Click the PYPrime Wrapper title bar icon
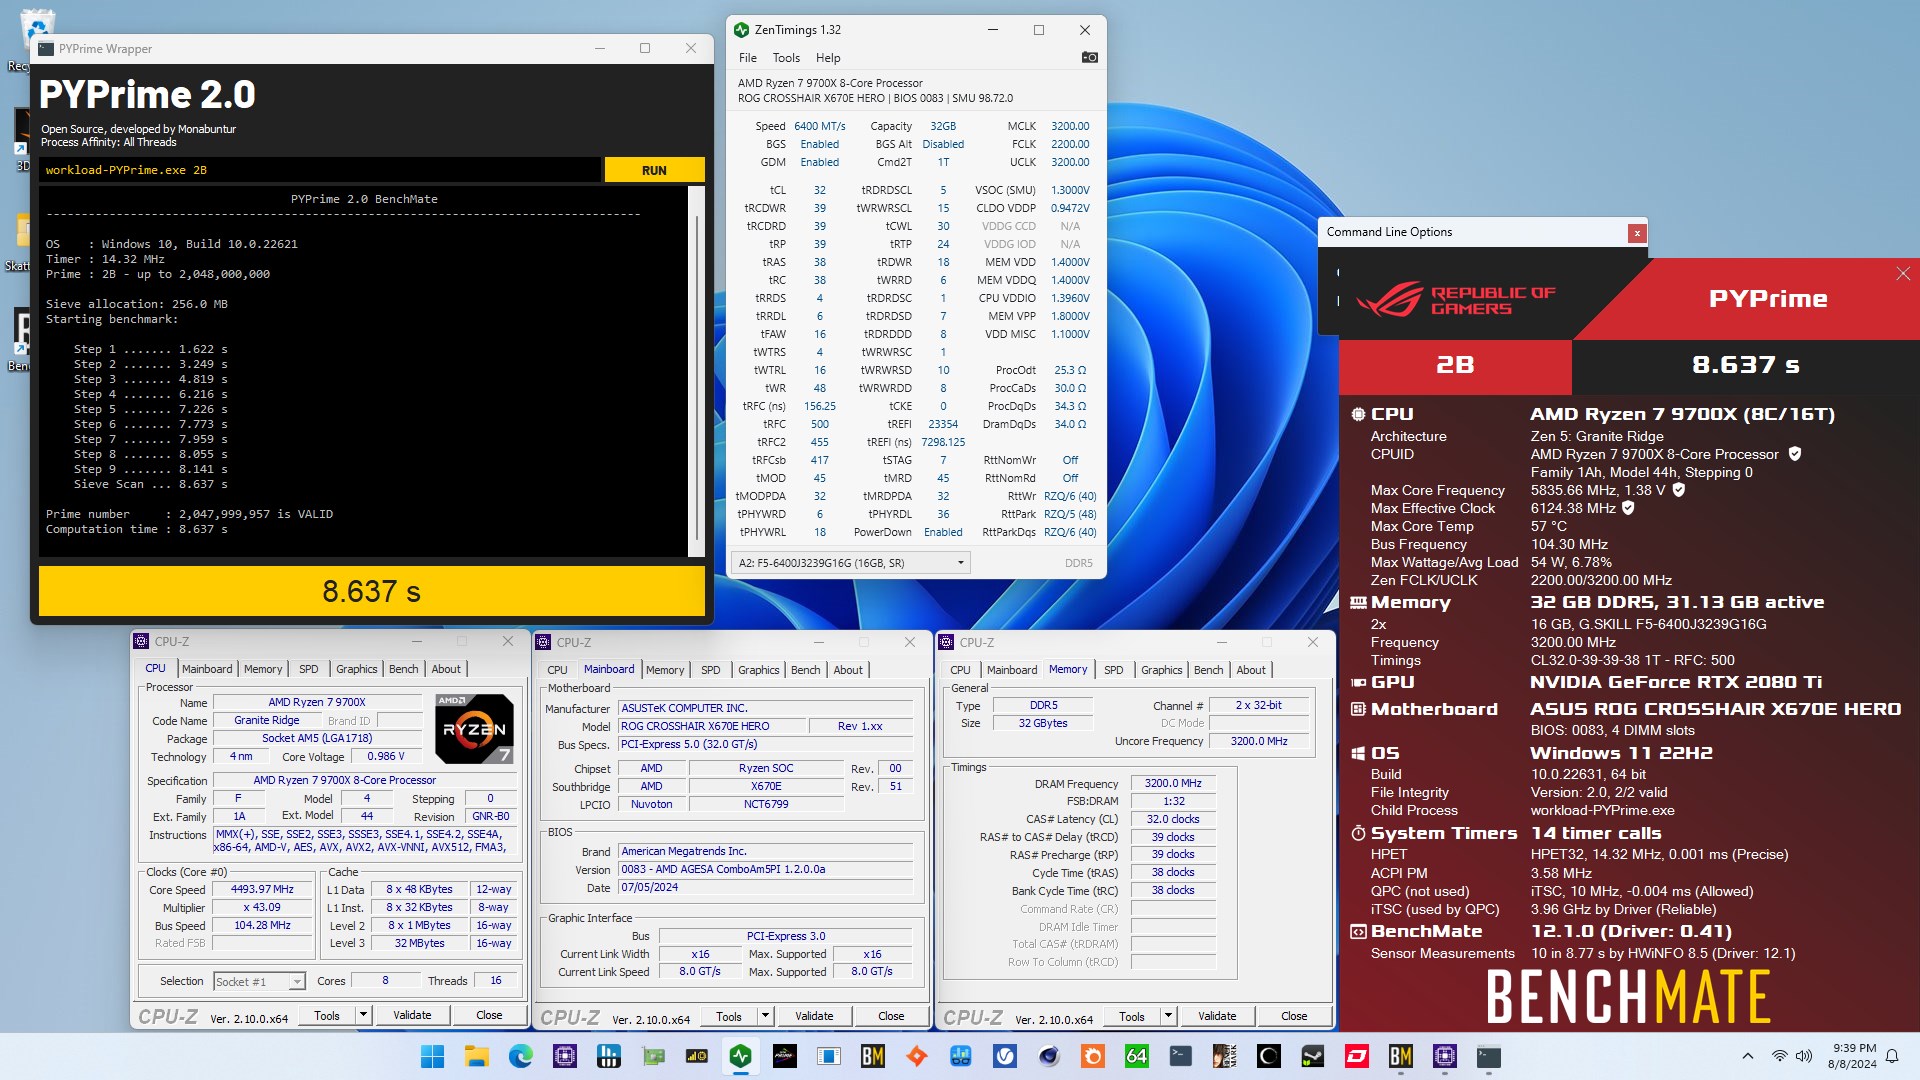The height and width of the screenshot is (1080, 1920). [x=46, y=48]
